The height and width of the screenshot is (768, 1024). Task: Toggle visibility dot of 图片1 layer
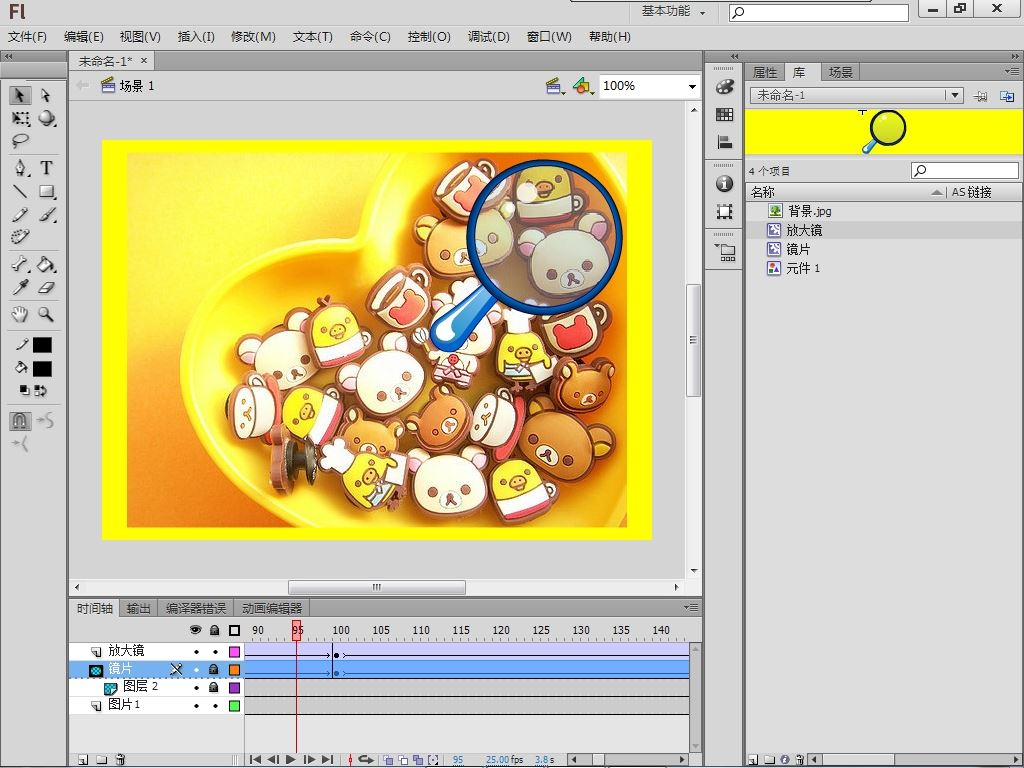pyautogui.click(x=196, y=706)
